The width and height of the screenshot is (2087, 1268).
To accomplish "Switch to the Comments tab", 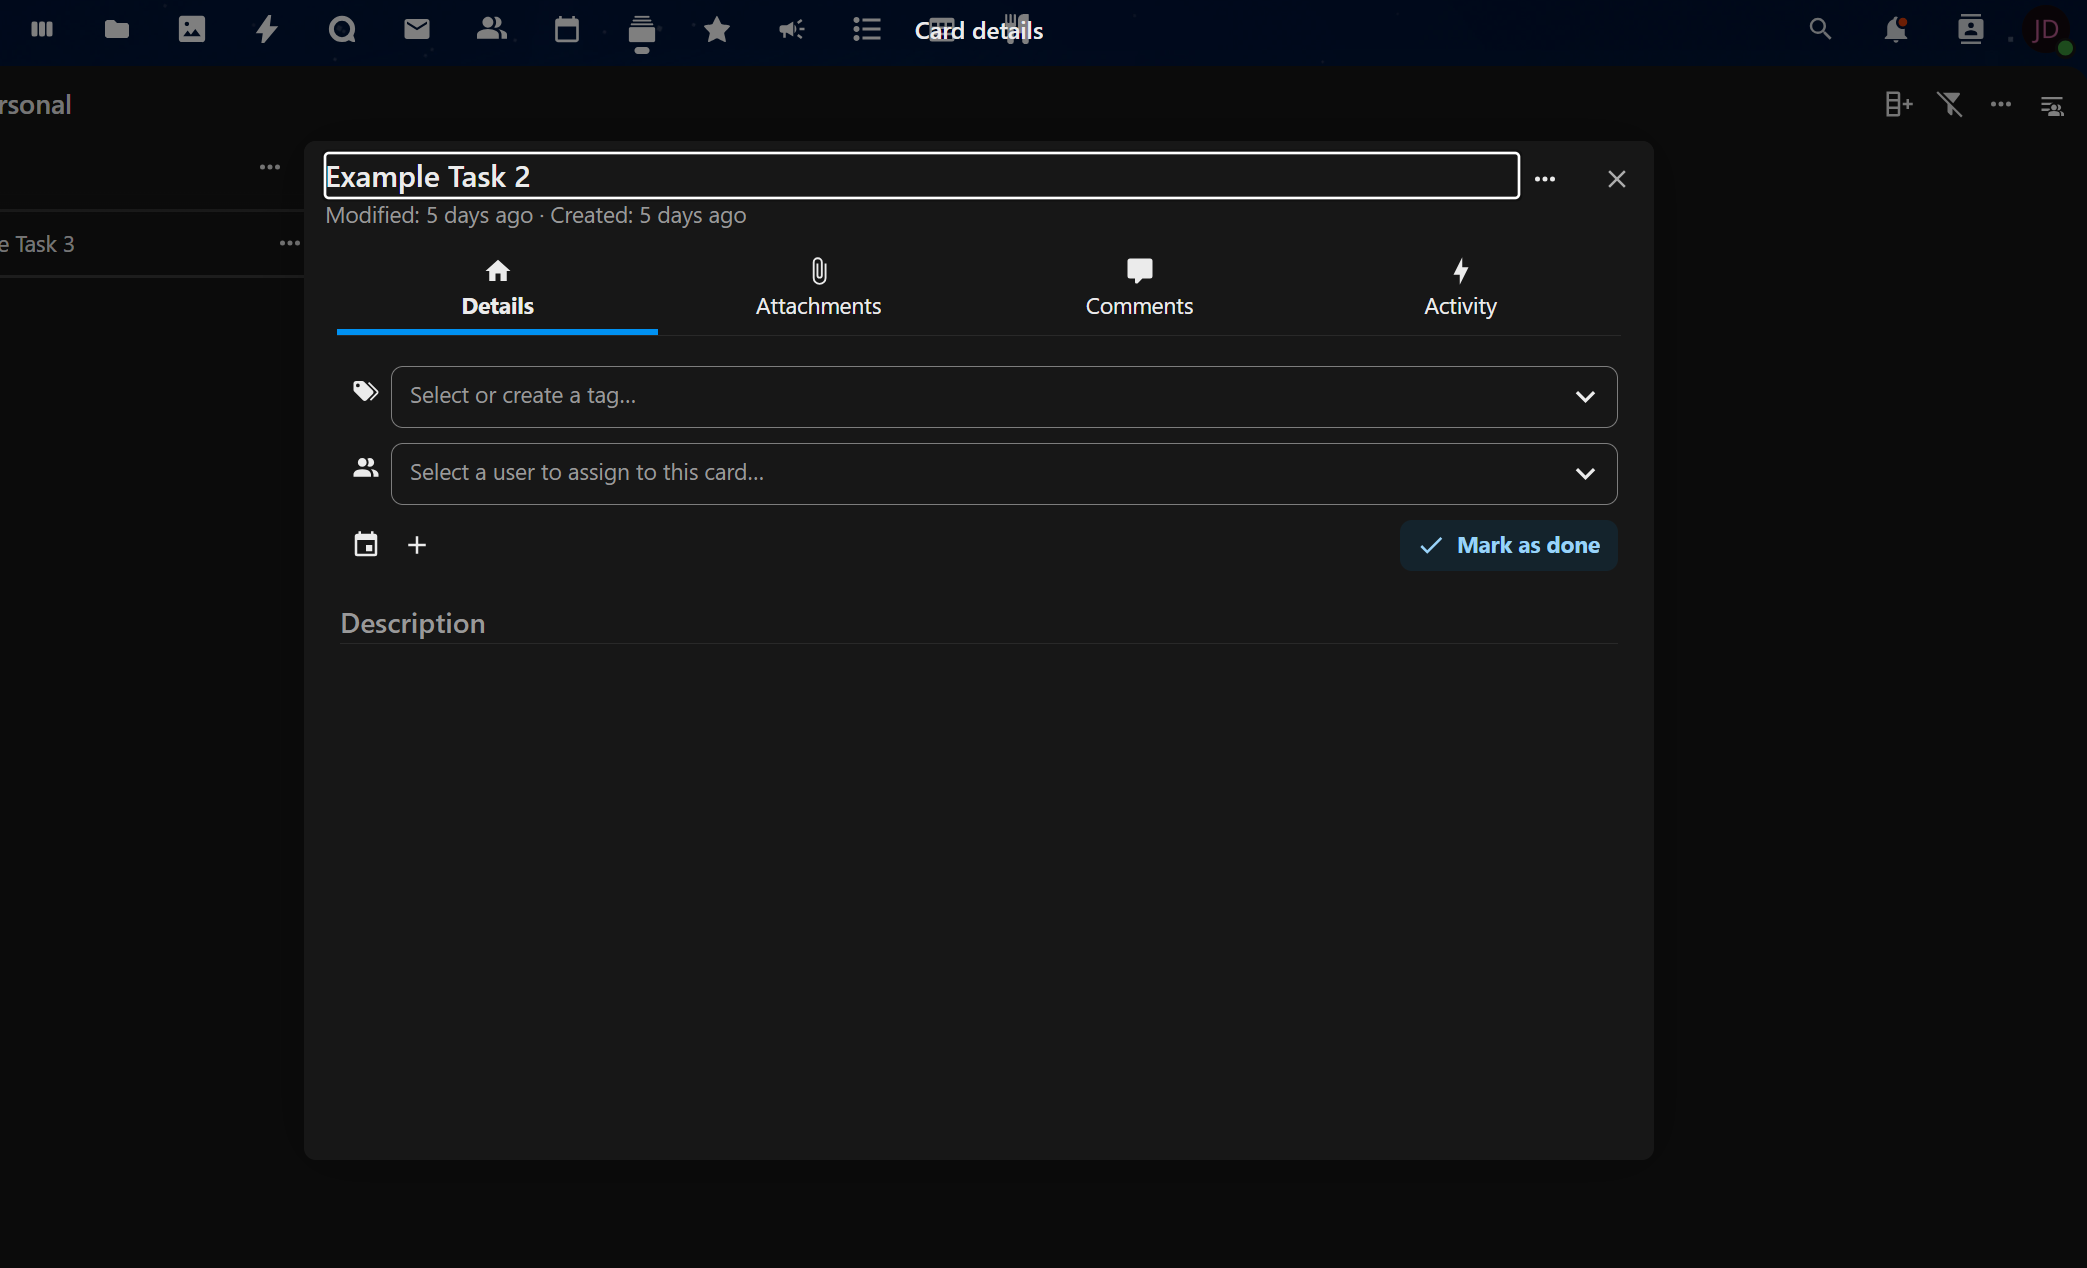I will point(1139,288).
